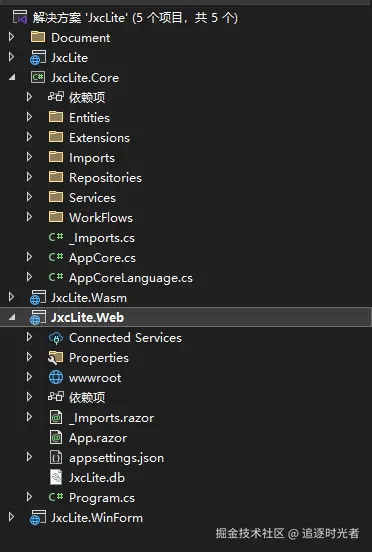Click the database file icon for JxcLite.db
The image size is (372, 552).
pos(56,478)
